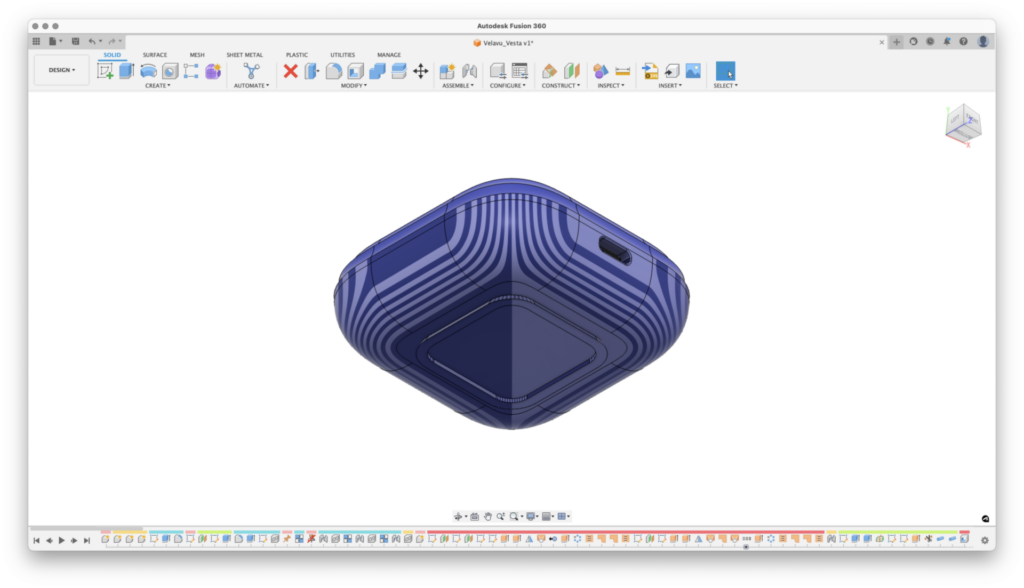Viewport: 1024px width, 588px height.
Task: Click the Measure tool in Inspect section
Action: pyautogui.click(x=622, y=70)
